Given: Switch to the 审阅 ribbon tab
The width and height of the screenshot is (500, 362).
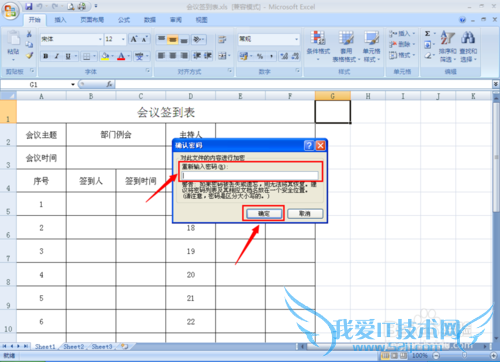Looking at the screenshot, I should tap(176, 20).
